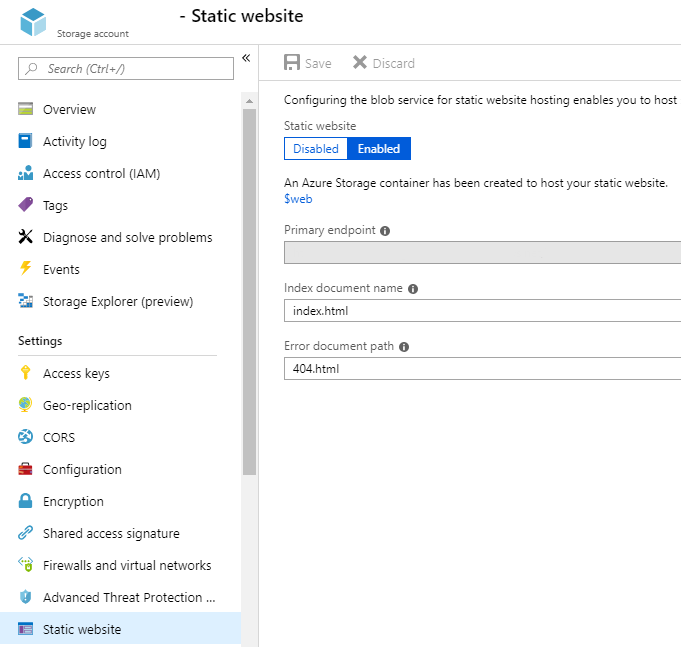Viewport: 681px width, 647px height.
Task: Click the Save floppy disk icon
Action: (292, 62)
